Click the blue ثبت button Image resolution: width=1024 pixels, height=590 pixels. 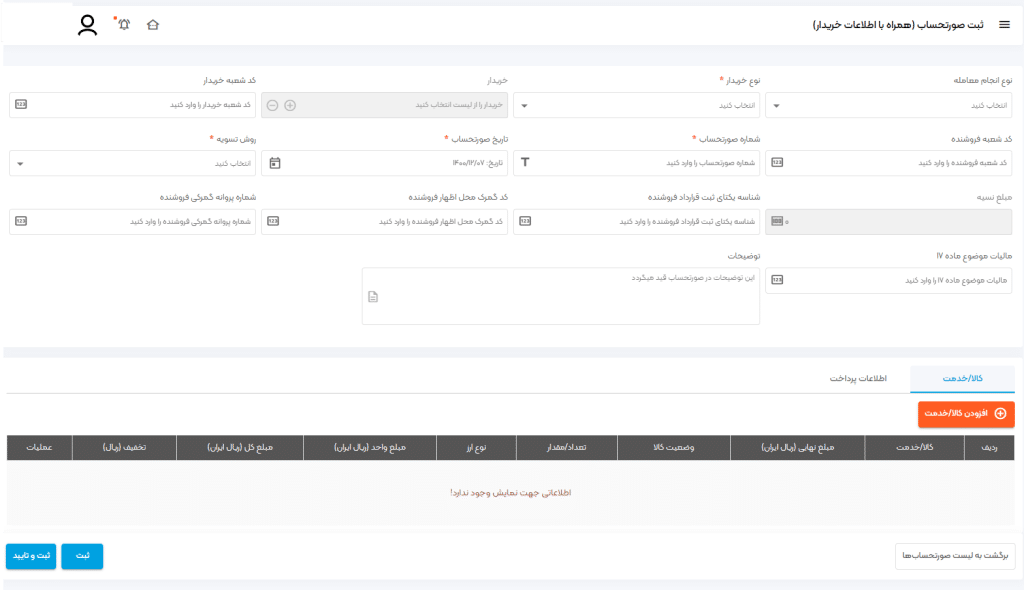pos(82,556)
